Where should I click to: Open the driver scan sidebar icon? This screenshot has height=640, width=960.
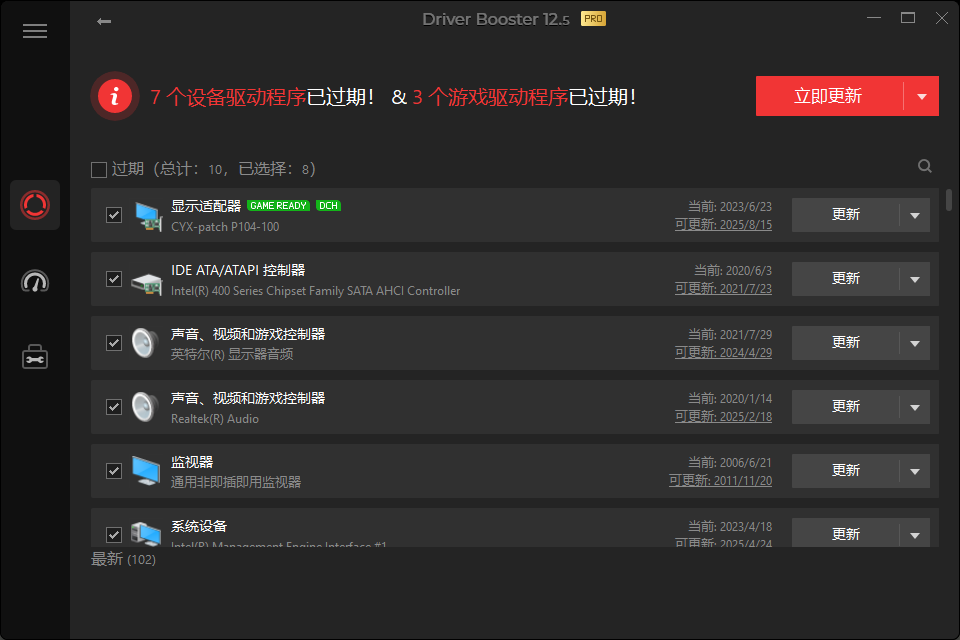(x=35, y=205)
